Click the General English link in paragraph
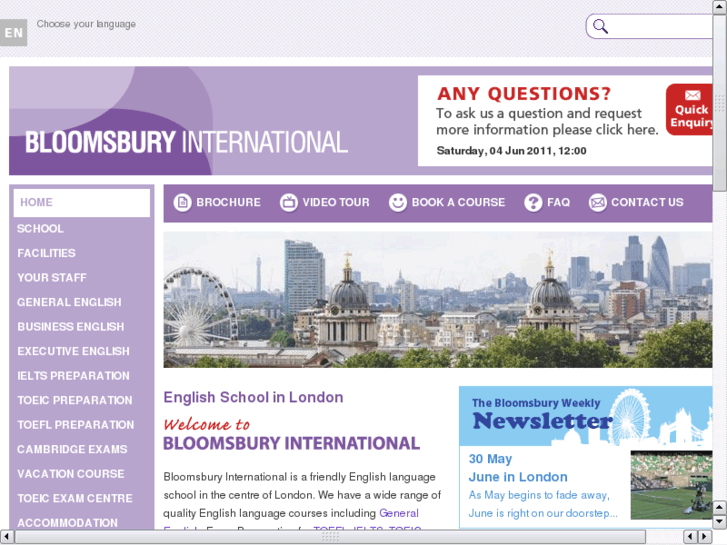Image resolution: width=727 pixels, height=545 pixels. click(x=399, y=513)
